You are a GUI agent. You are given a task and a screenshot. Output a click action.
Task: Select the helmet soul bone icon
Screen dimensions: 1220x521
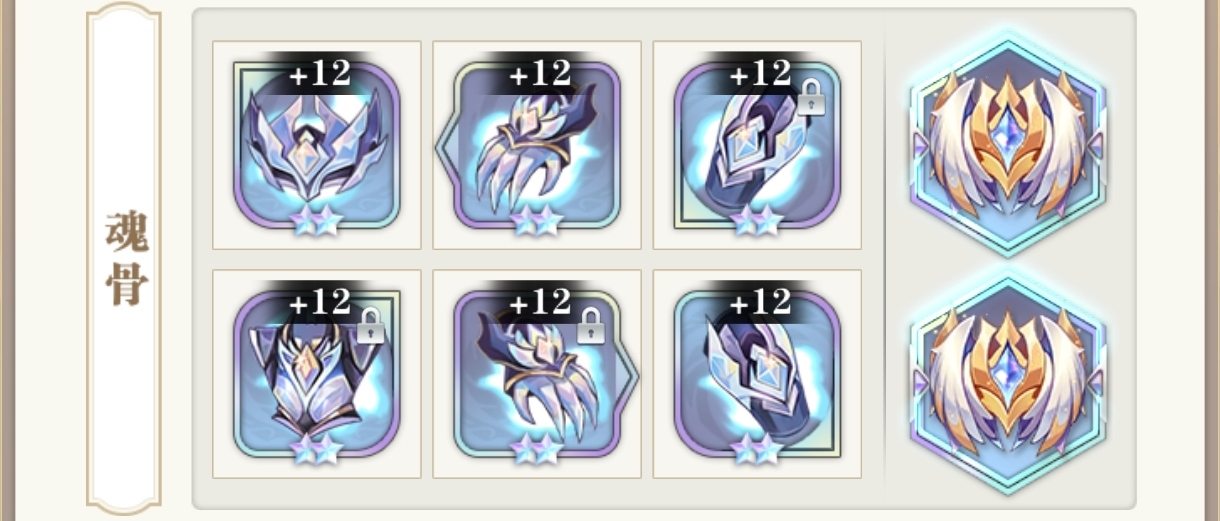click(x=316, y=146)
